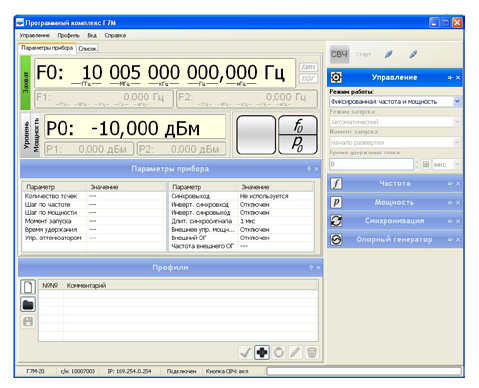Click the F0 frequency display
Screen dimensions: 479x388
165,73
